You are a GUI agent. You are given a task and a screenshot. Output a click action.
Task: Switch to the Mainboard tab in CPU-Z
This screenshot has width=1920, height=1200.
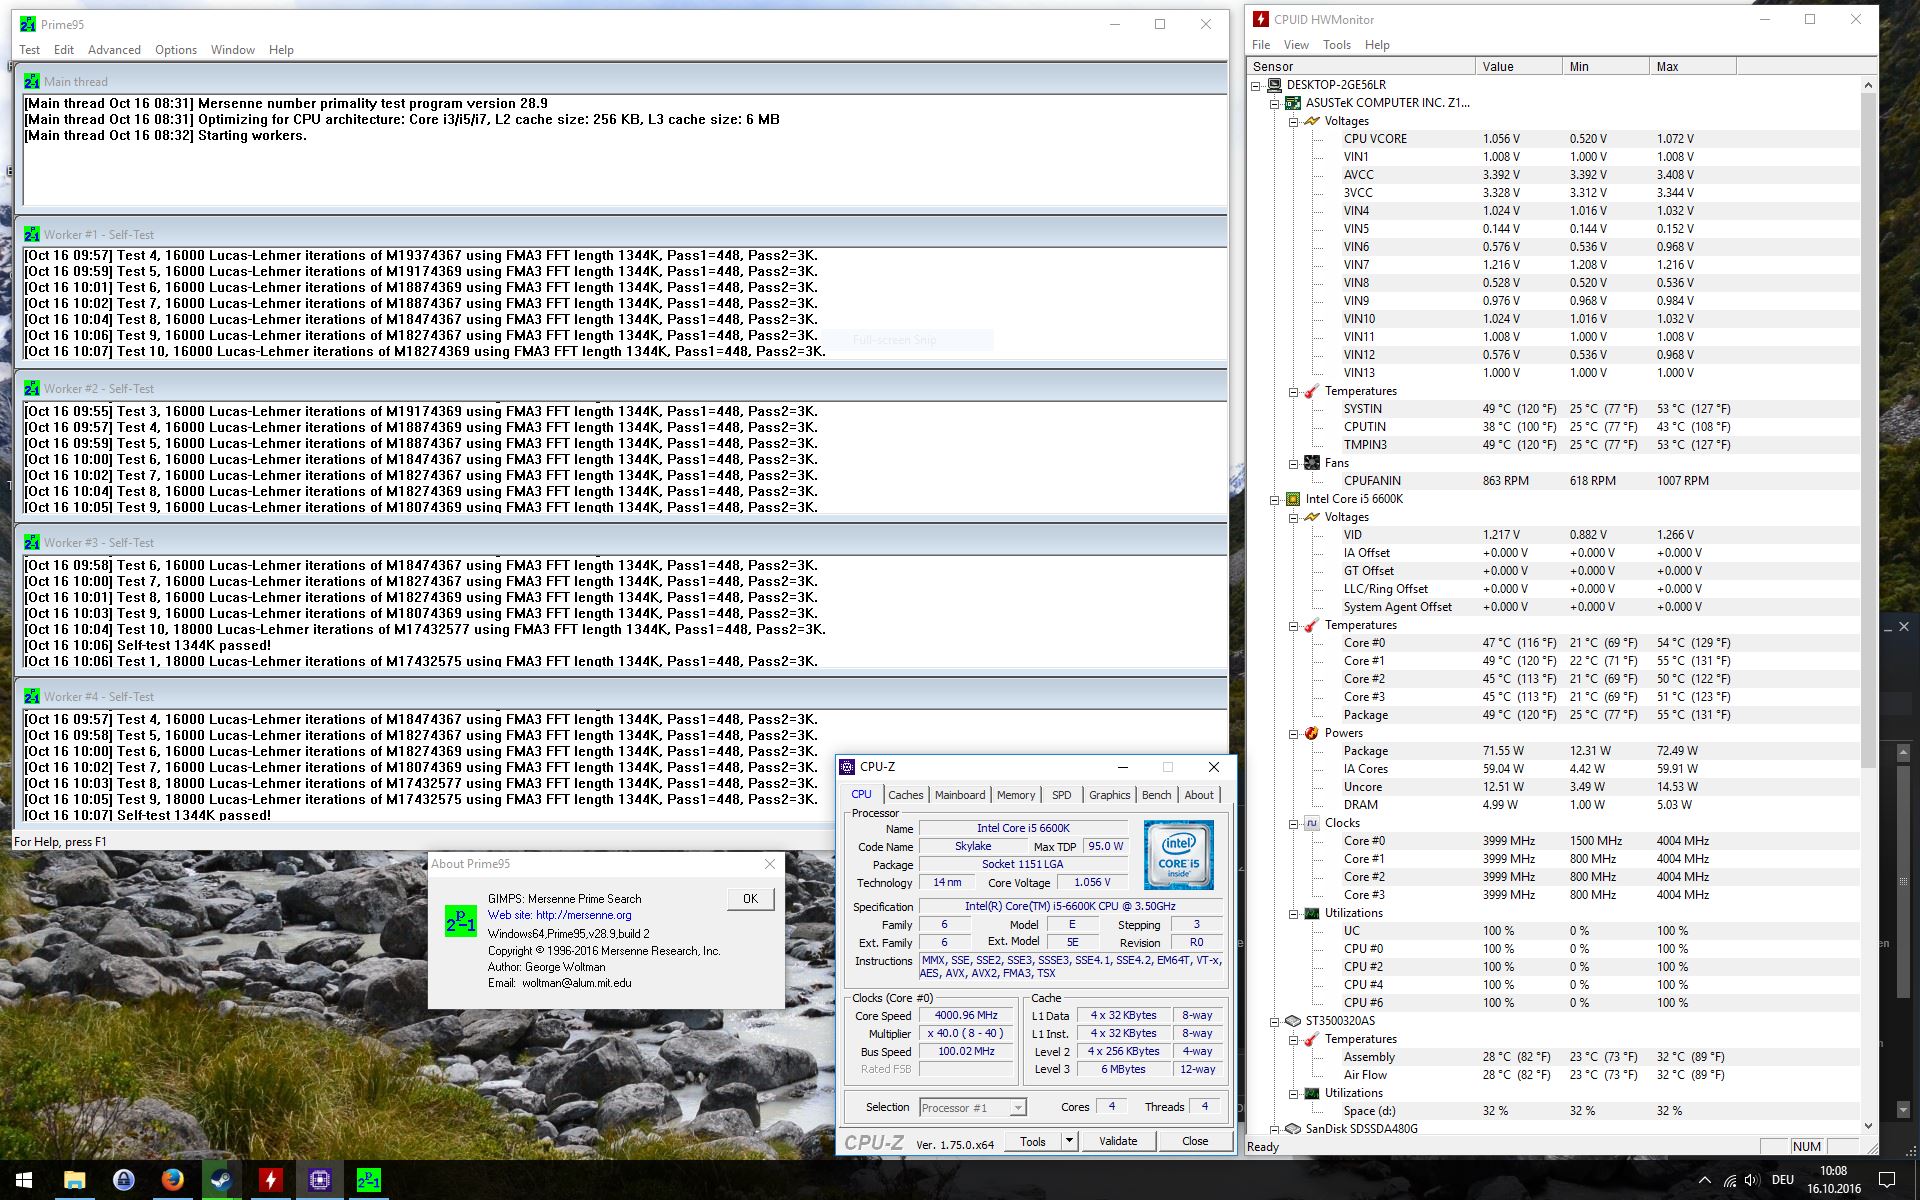959,795
